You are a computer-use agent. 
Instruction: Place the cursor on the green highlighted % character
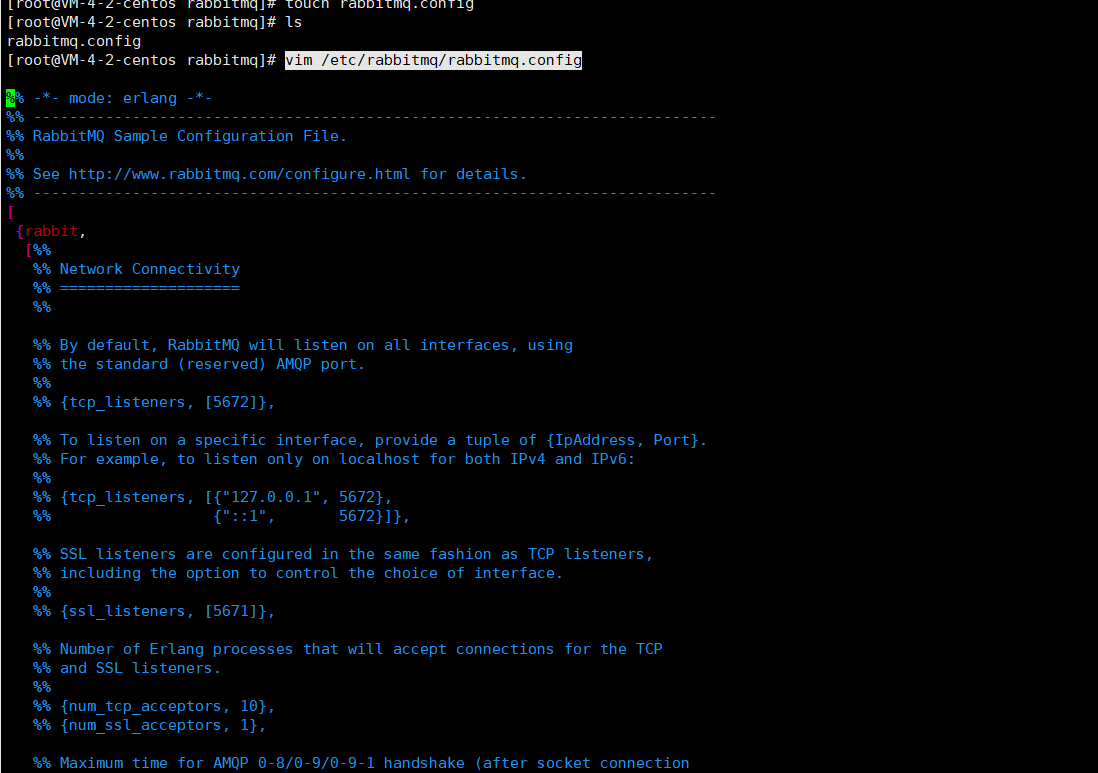(x=11, y=98)
